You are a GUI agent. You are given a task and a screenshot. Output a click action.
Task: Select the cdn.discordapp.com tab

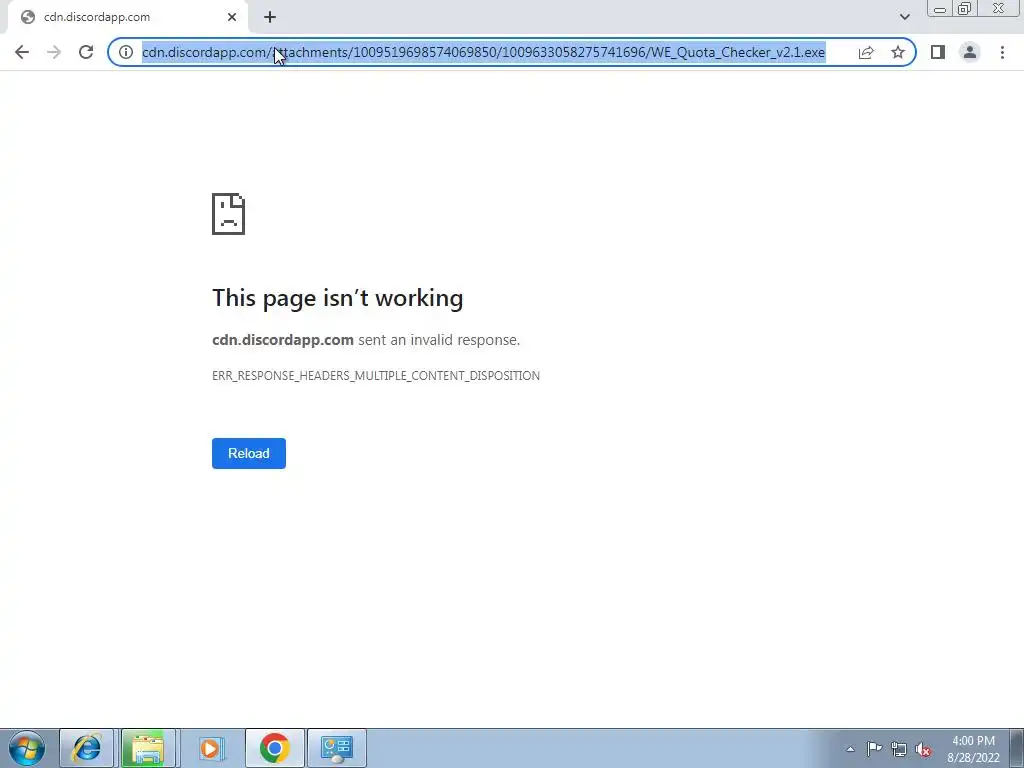[125, 18]
